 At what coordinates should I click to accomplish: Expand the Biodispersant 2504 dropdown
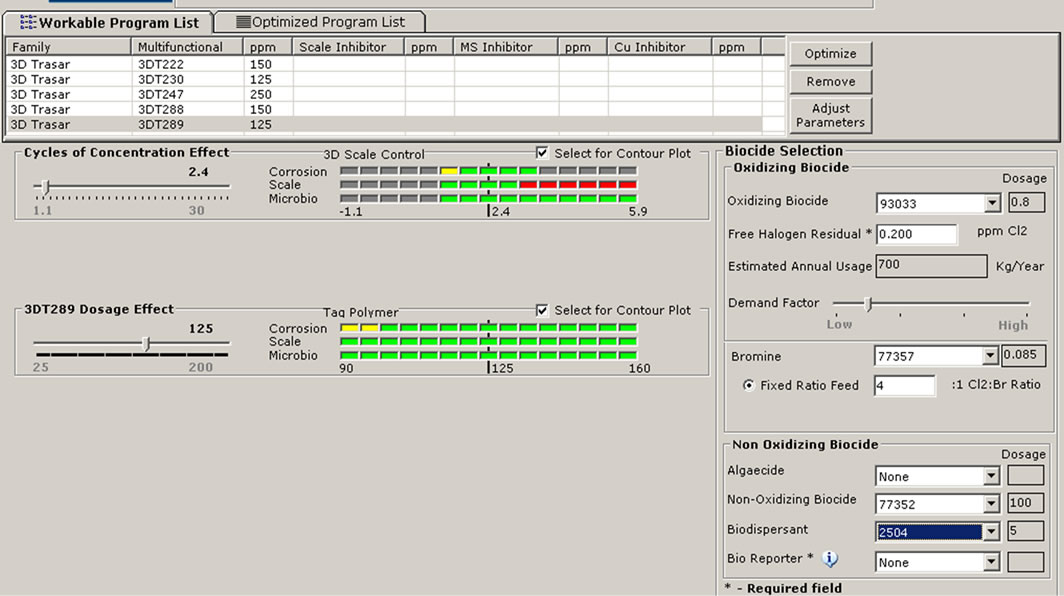(x=991, y=532)
